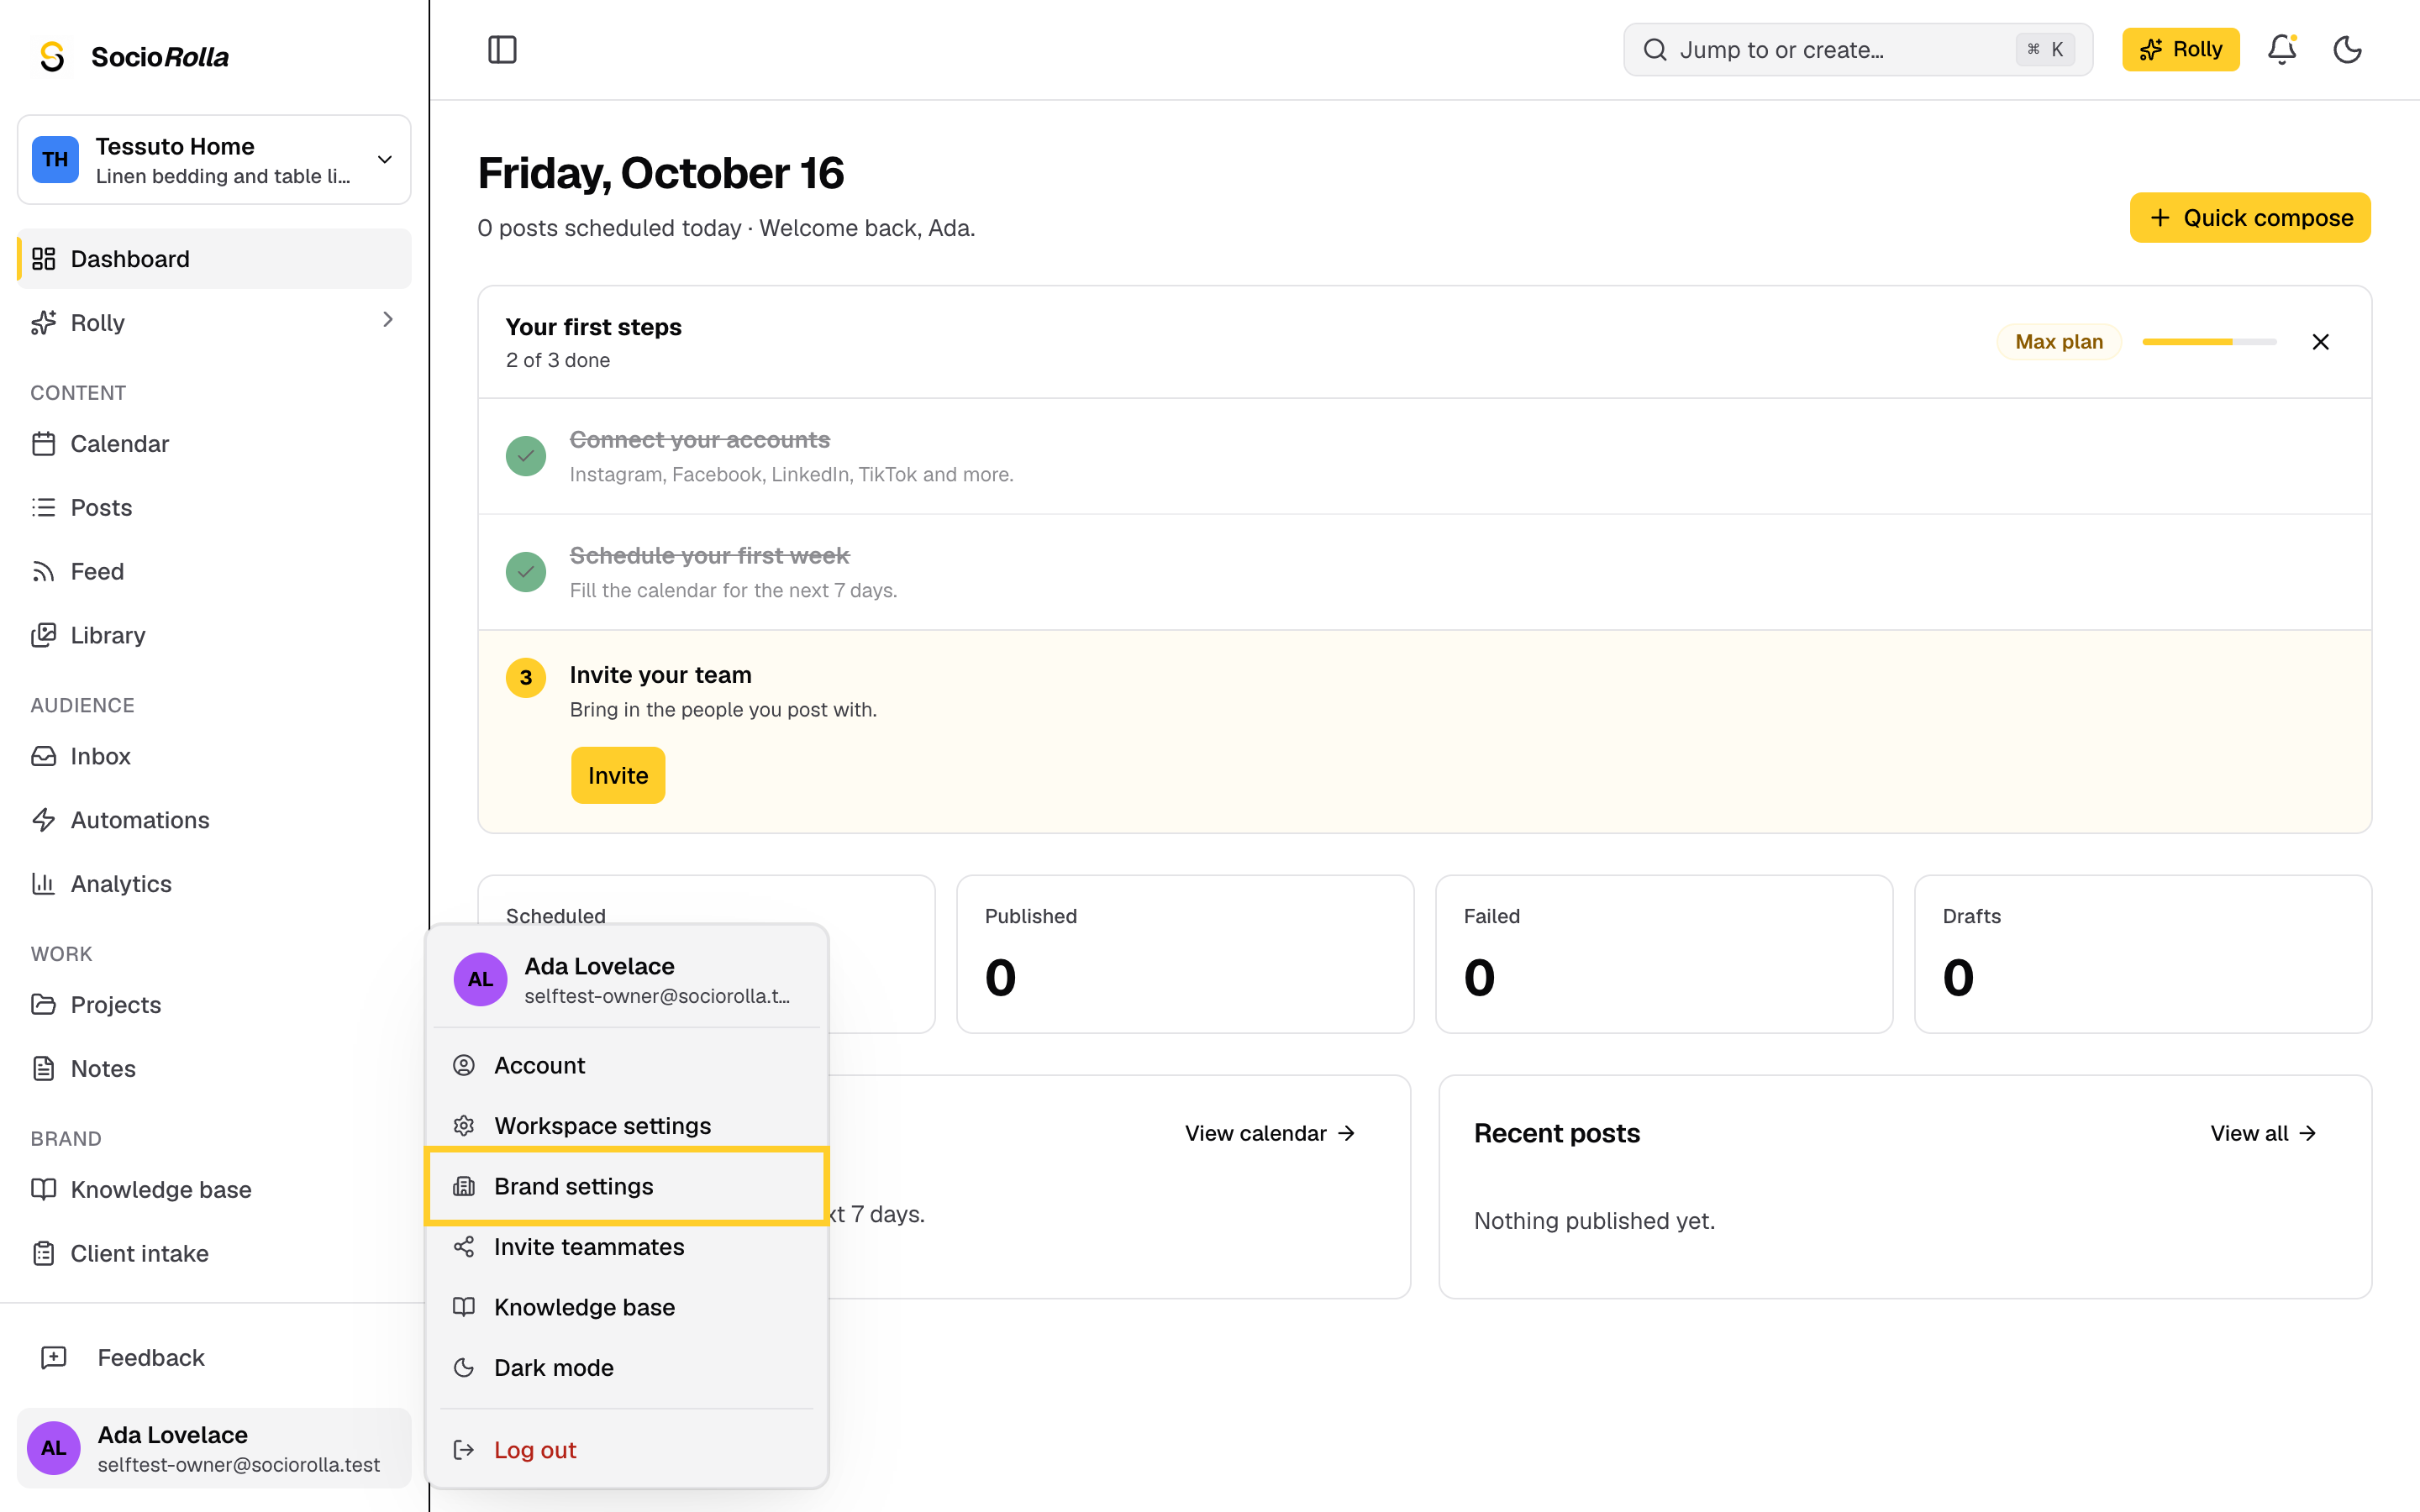
Task: Toggle the sidebar panel icon
Action: click(x=502, y=49)
